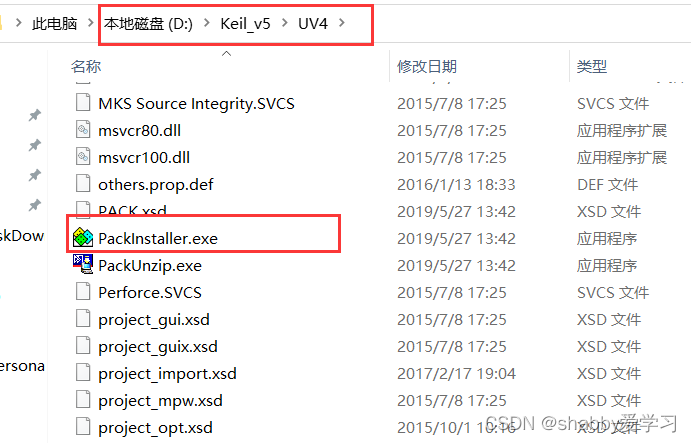Expand the chevron after 此电脑 in the path

(91, 24)
